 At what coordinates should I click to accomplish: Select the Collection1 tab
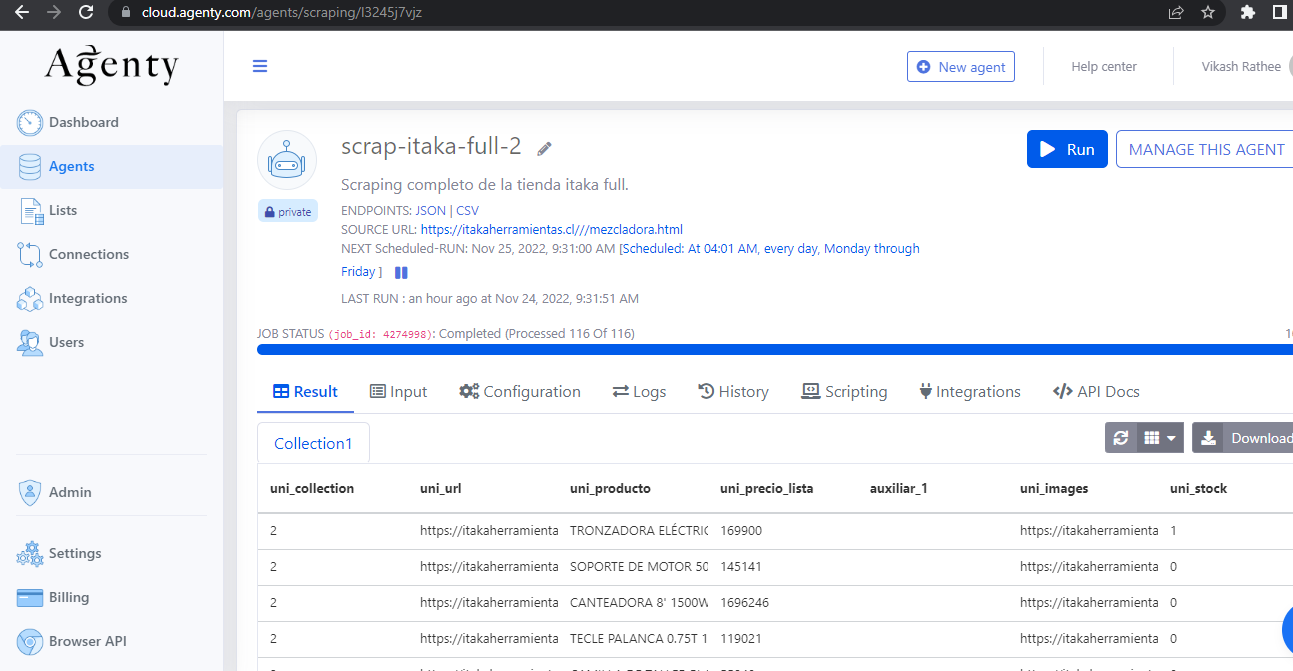click(x=313, y=443)
